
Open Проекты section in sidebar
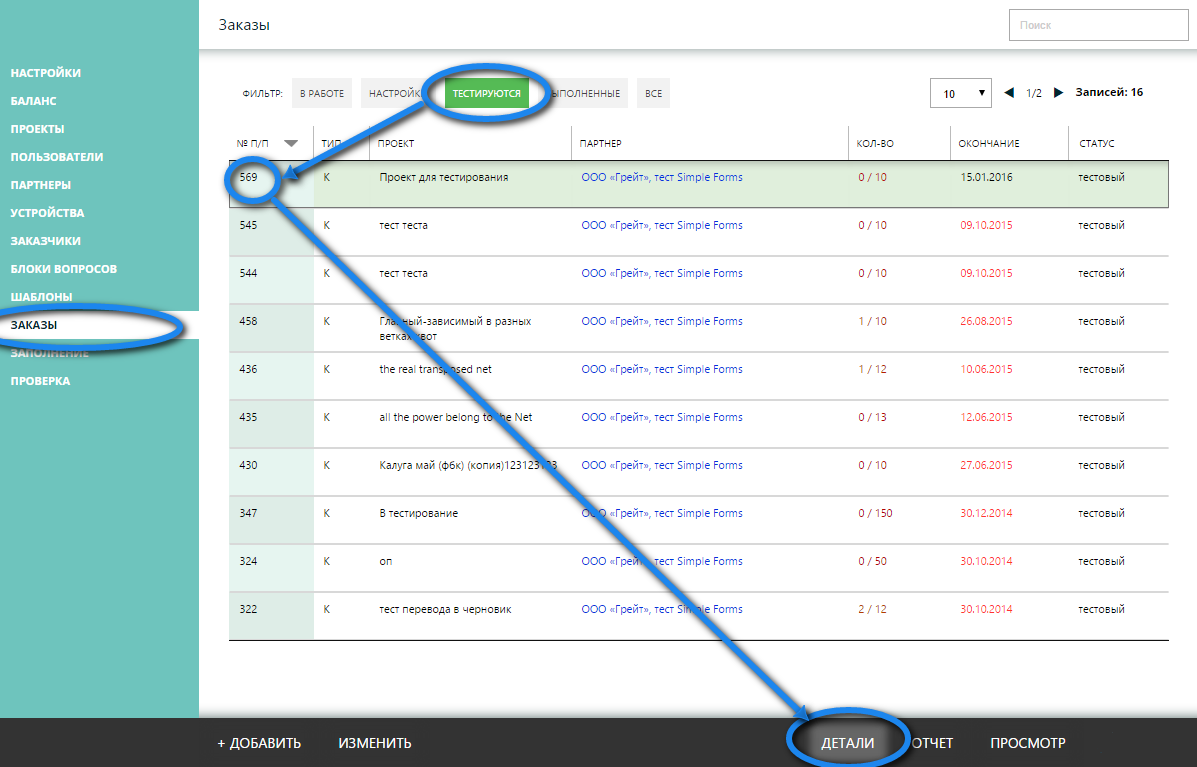38,129
